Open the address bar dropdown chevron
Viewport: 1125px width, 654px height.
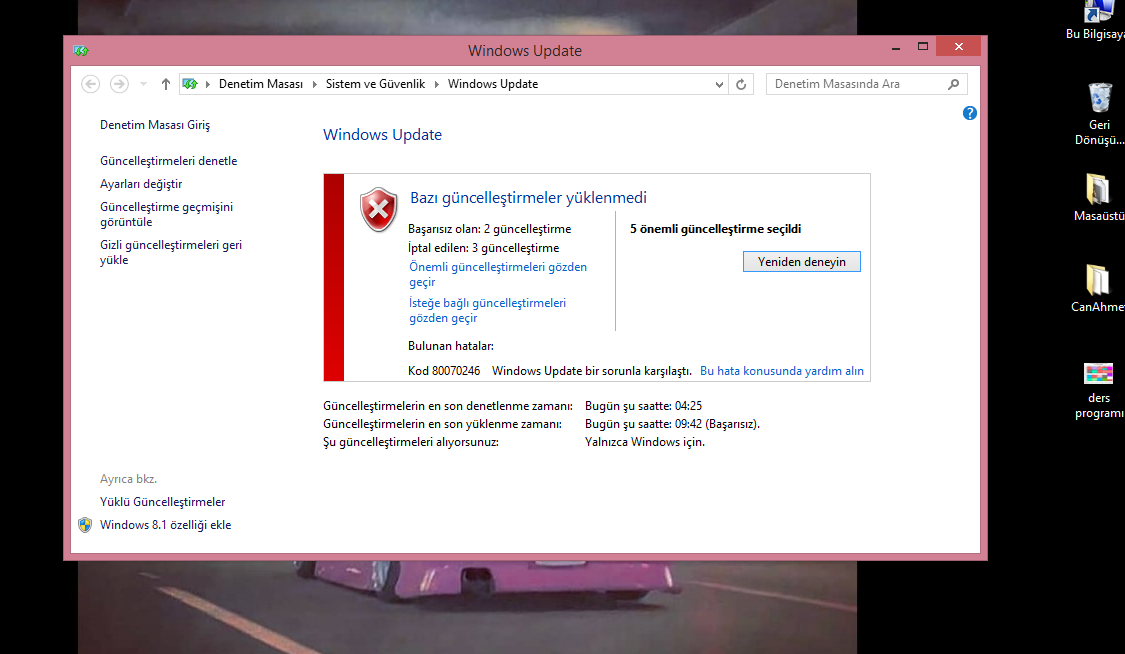(x=719, y=84)
